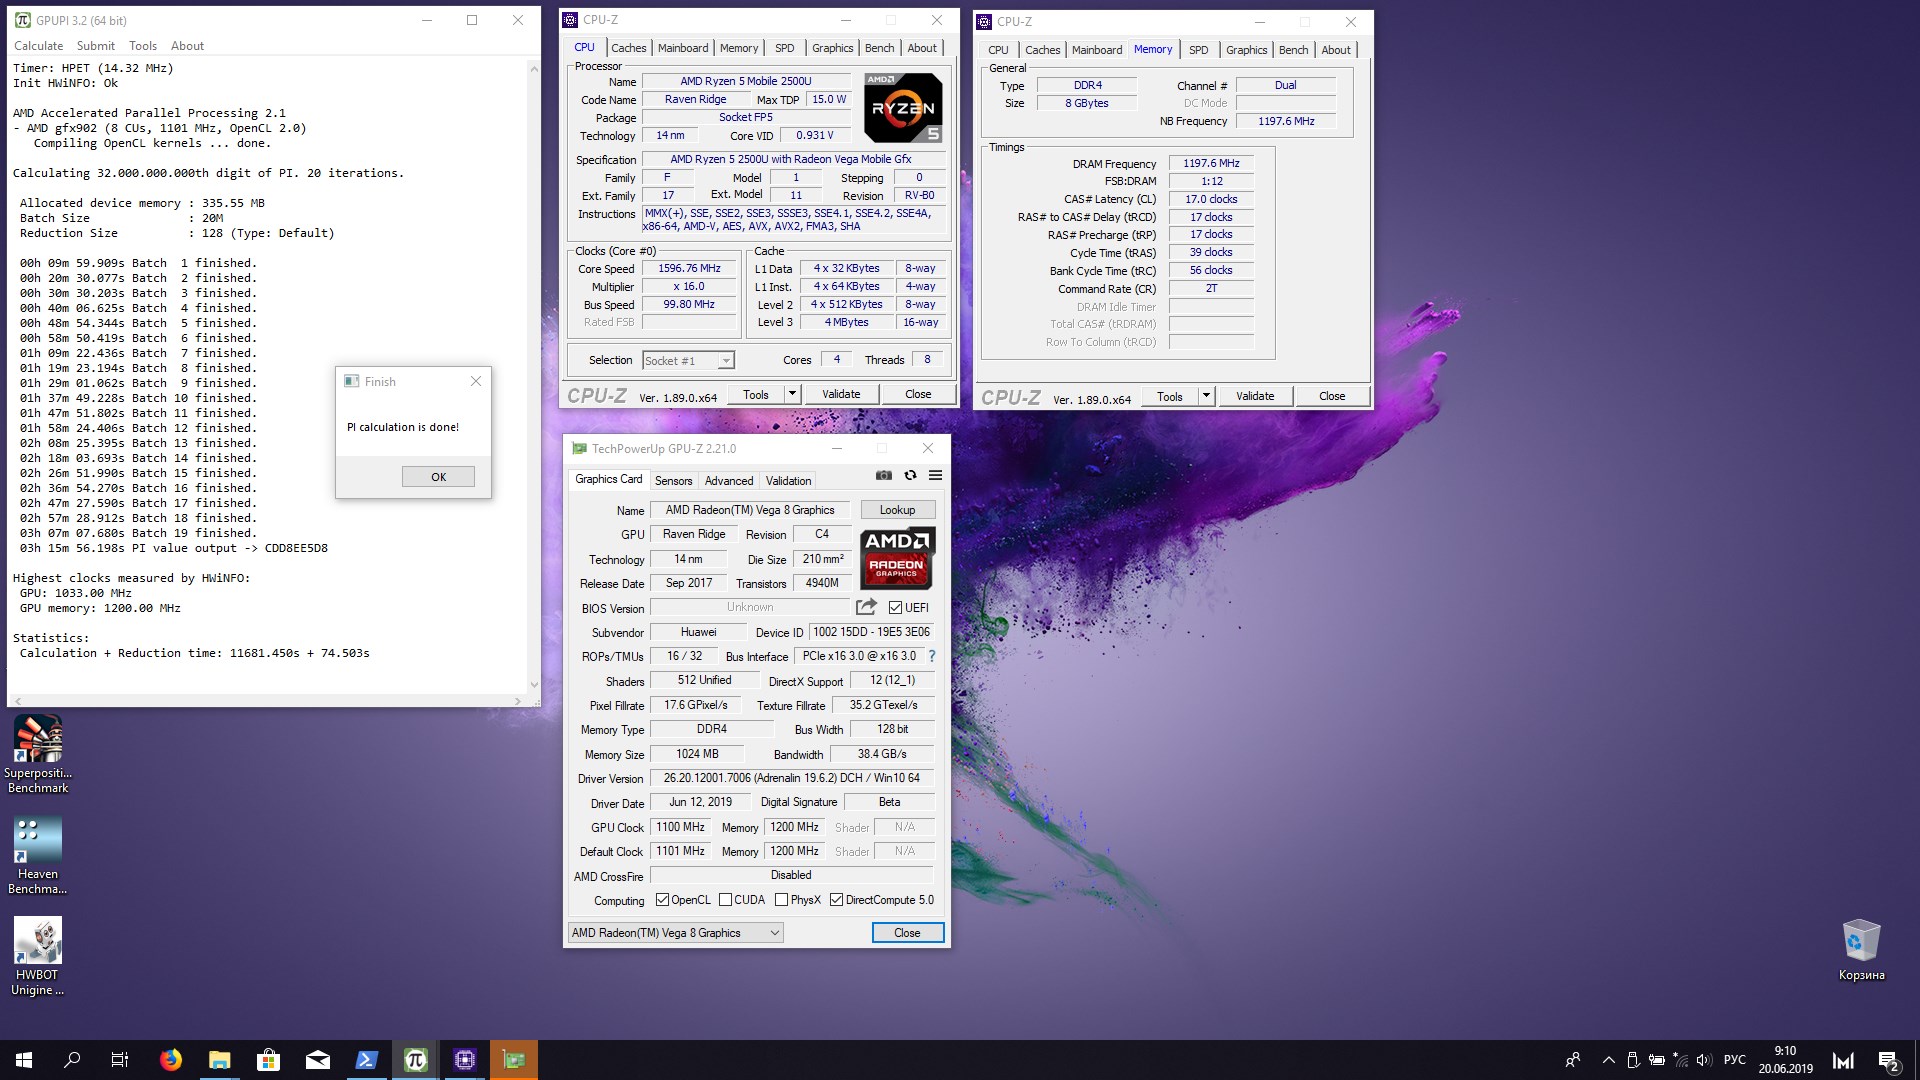Click OK in the Finish dialog
This screenshot has height=1080, width=1920.
[438, 477]
